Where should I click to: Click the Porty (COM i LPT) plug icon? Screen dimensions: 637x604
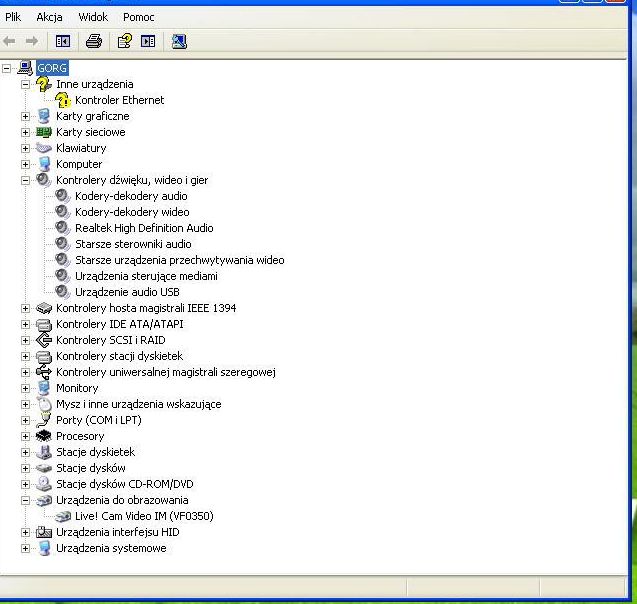point(43,420)
